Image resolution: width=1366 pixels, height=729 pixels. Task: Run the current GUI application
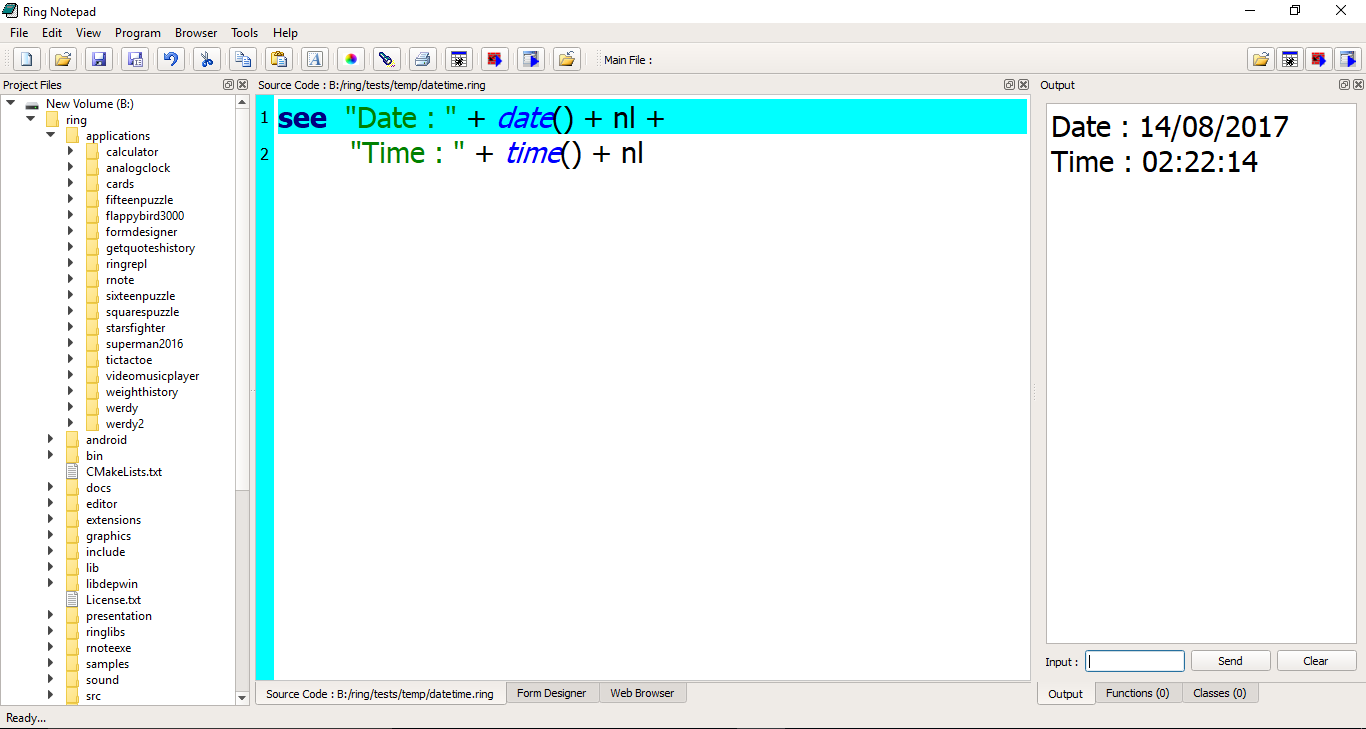(531, 59)
